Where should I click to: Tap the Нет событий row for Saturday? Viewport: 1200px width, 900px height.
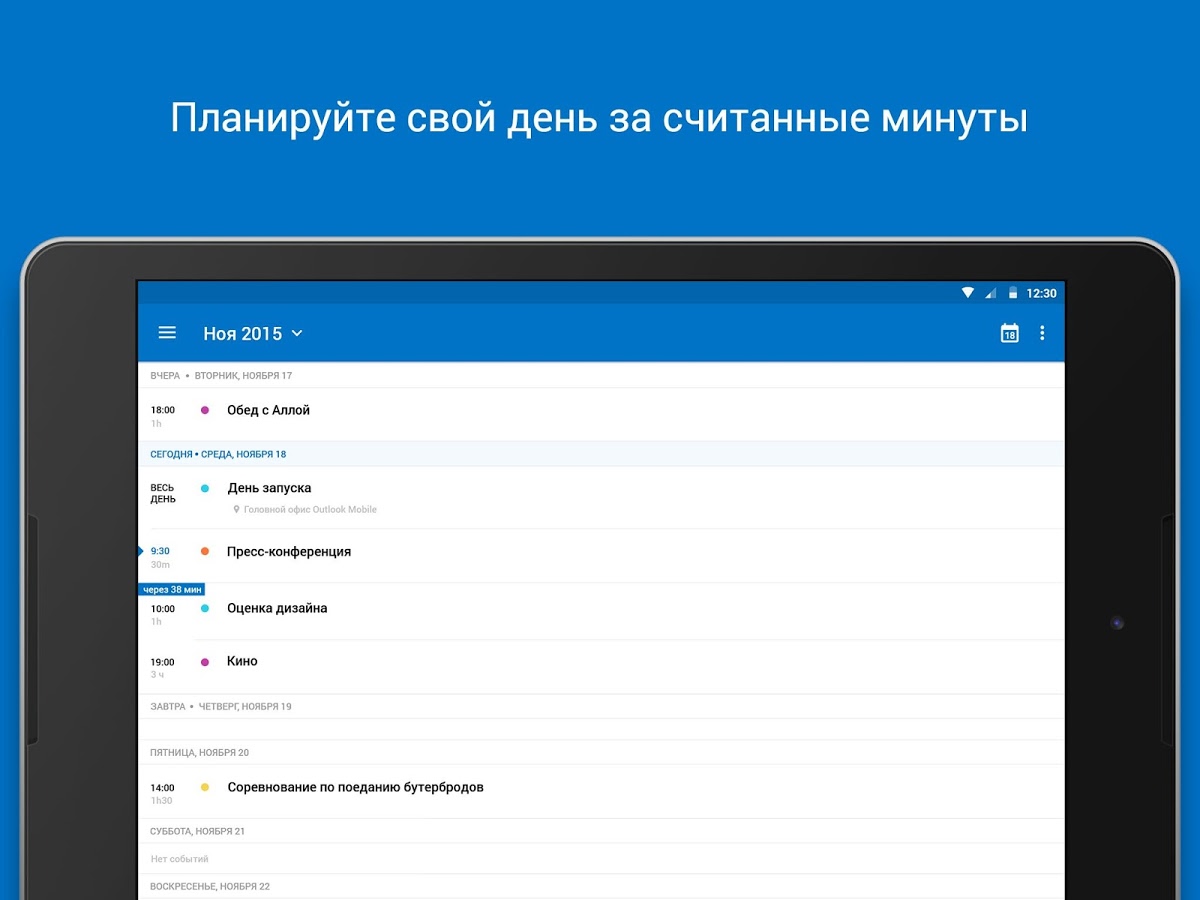pos(180,859)
